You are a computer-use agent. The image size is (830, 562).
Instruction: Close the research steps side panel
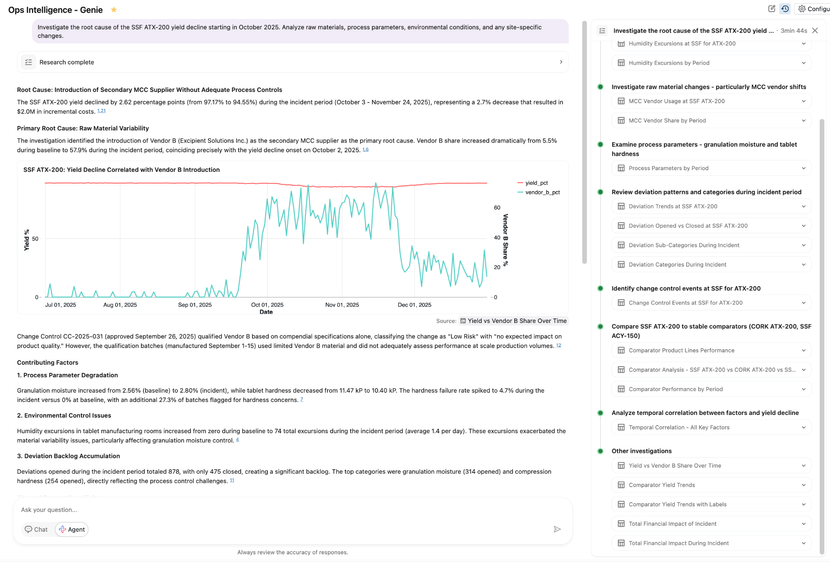point(815,31)
